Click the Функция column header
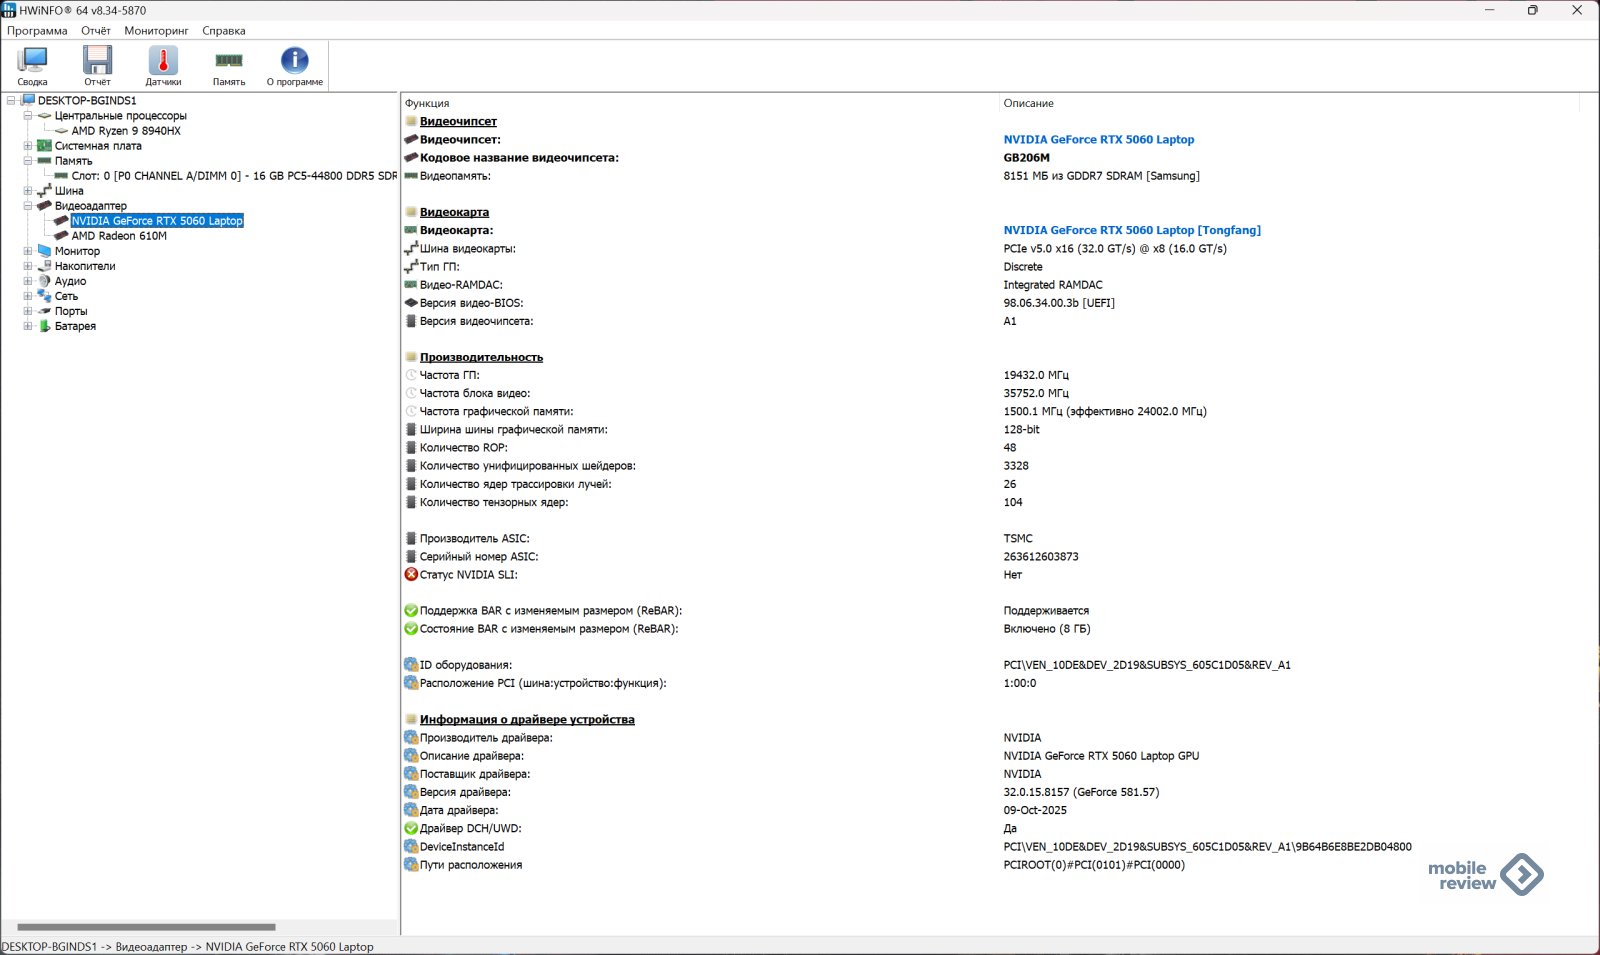 [x=427, y=103]
